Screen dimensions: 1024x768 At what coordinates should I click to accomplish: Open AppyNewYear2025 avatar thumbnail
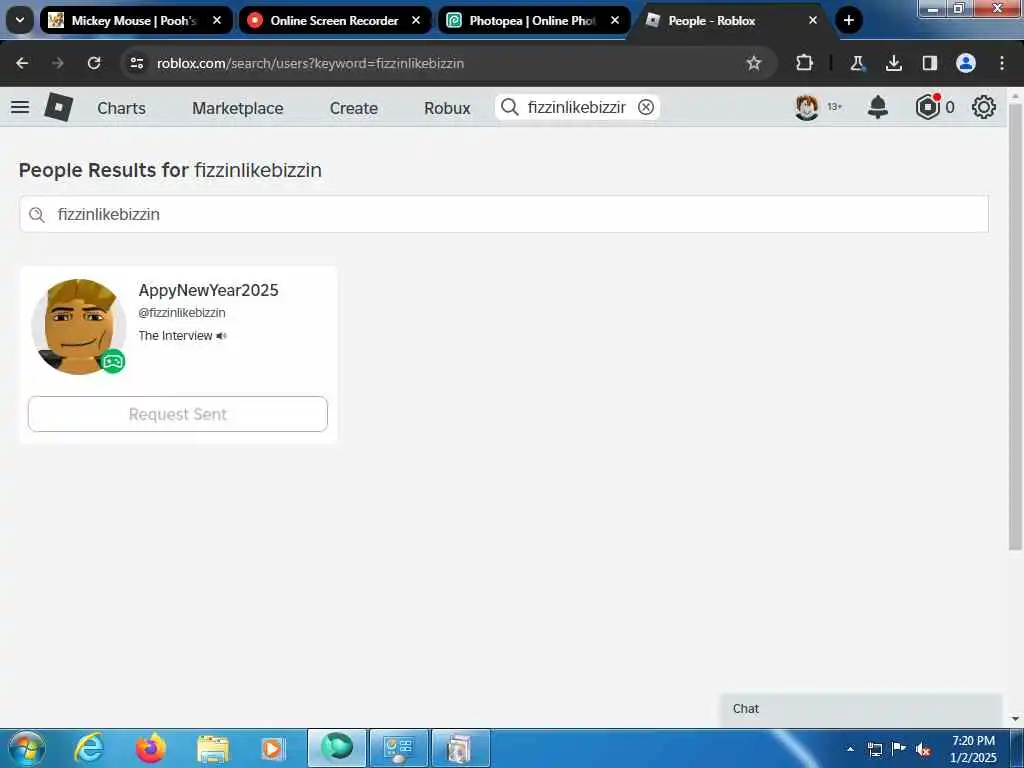(78, 327)
